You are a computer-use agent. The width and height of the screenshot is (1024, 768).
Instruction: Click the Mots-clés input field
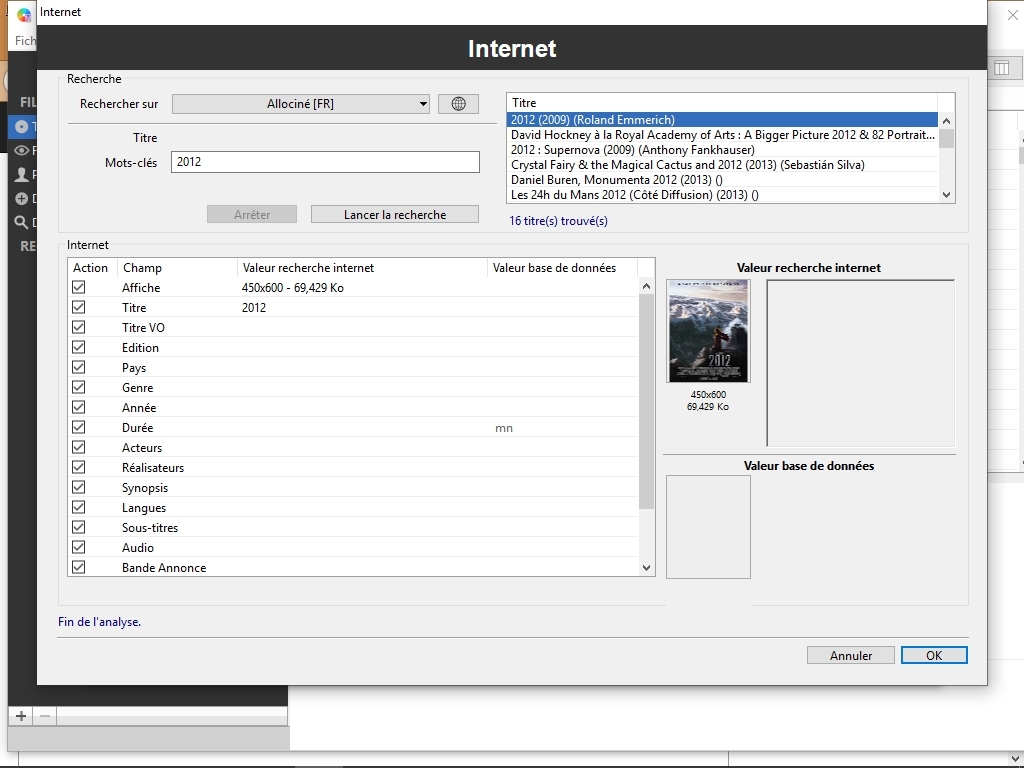point(325,162)
